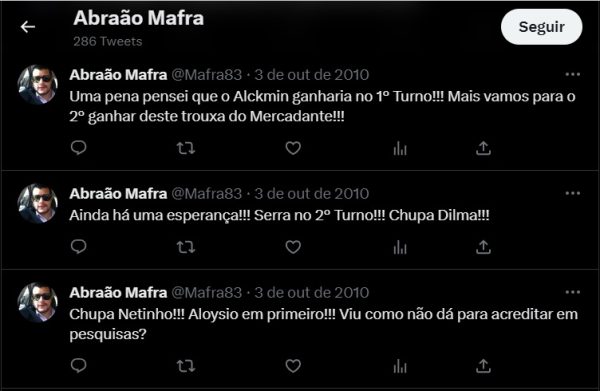Open @Mafra83 handle on Serra tweet
This screenshot has height=391, width=600.
207,194
